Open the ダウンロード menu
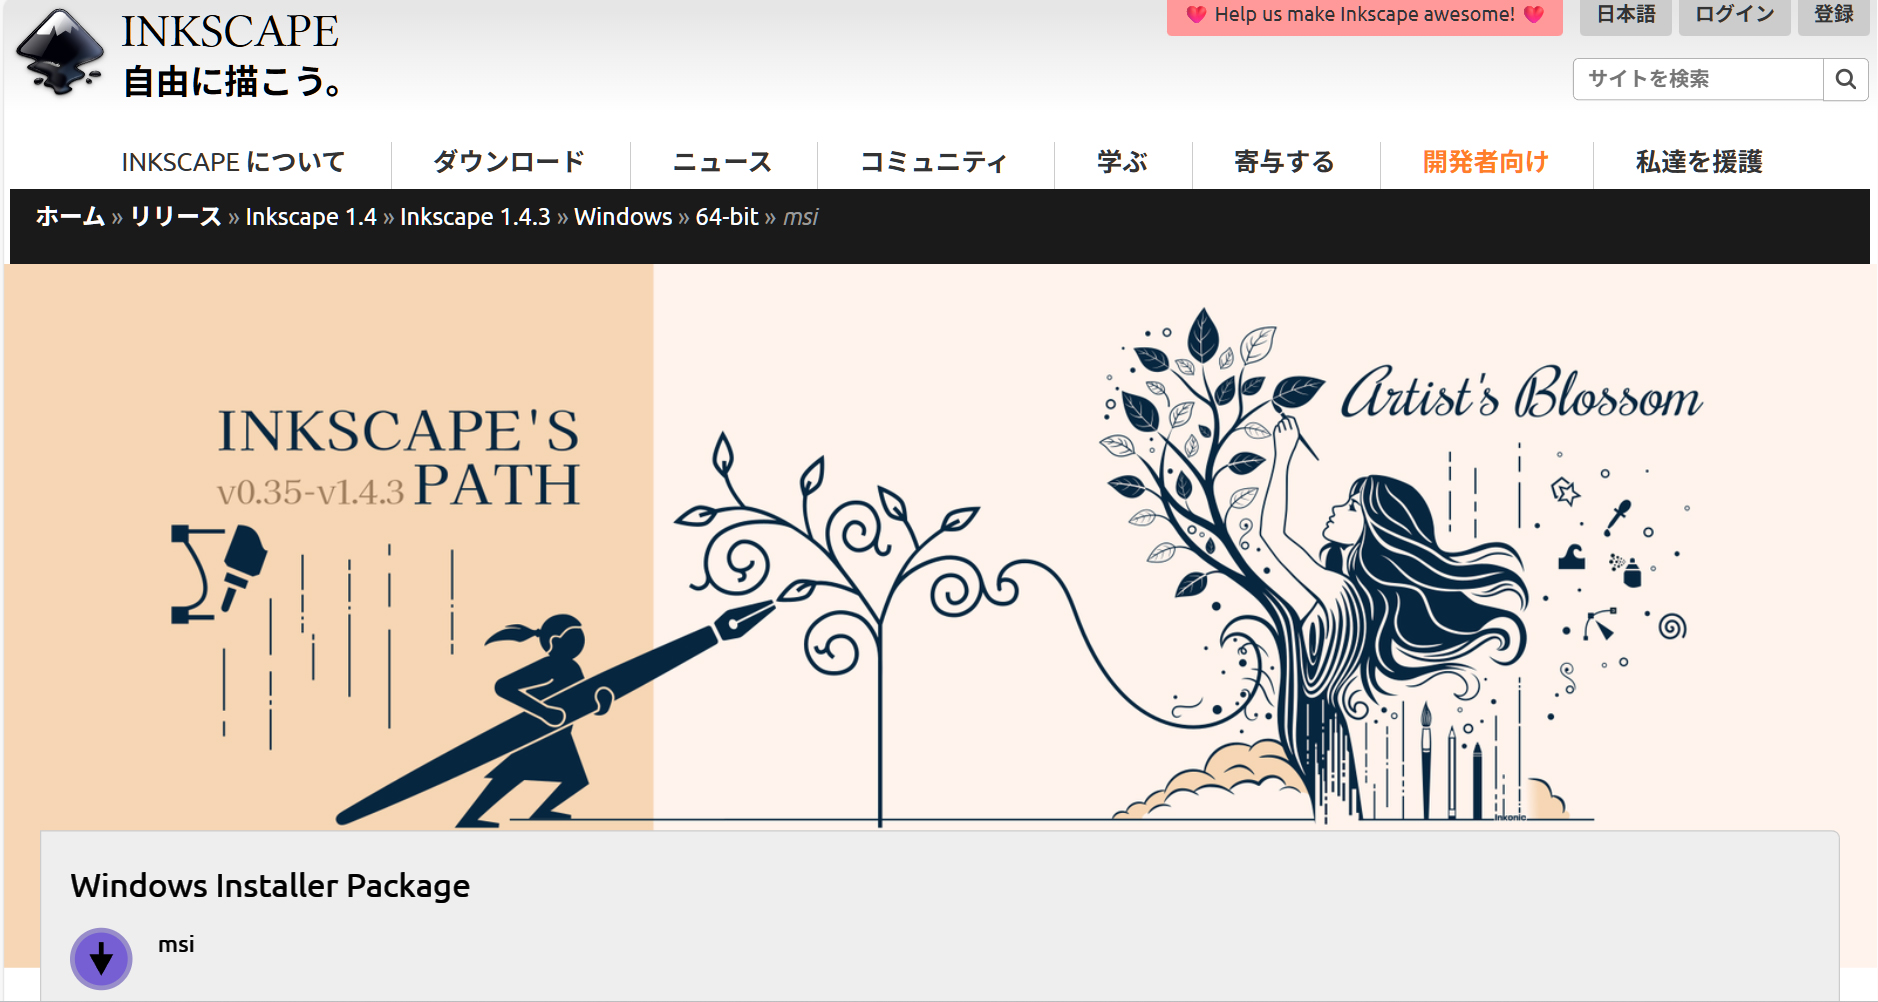The height and width of the screenshot is (1002, 1878). (x=509, y=162)
